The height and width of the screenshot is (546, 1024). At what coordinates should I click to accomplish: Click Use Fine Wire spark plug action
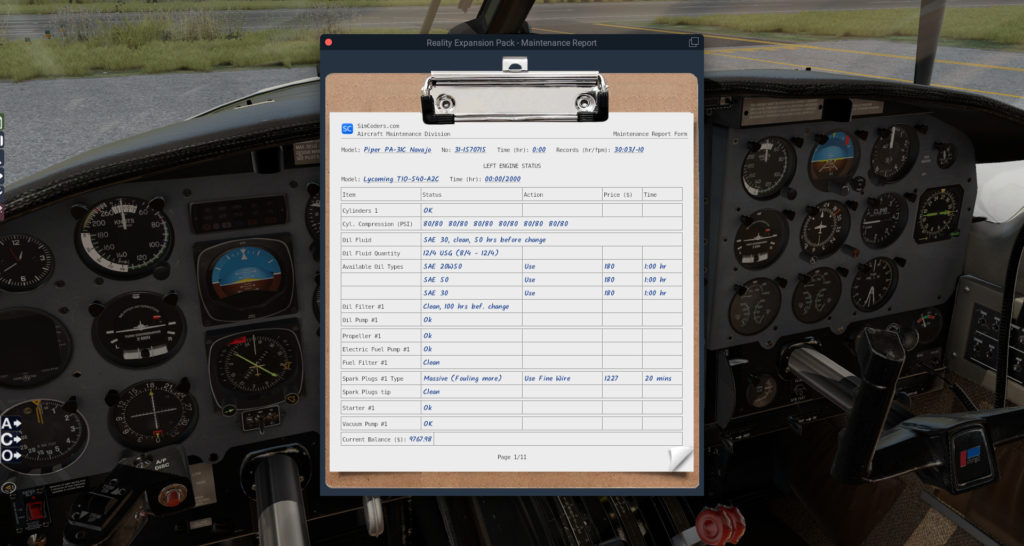tap(547, 378)
